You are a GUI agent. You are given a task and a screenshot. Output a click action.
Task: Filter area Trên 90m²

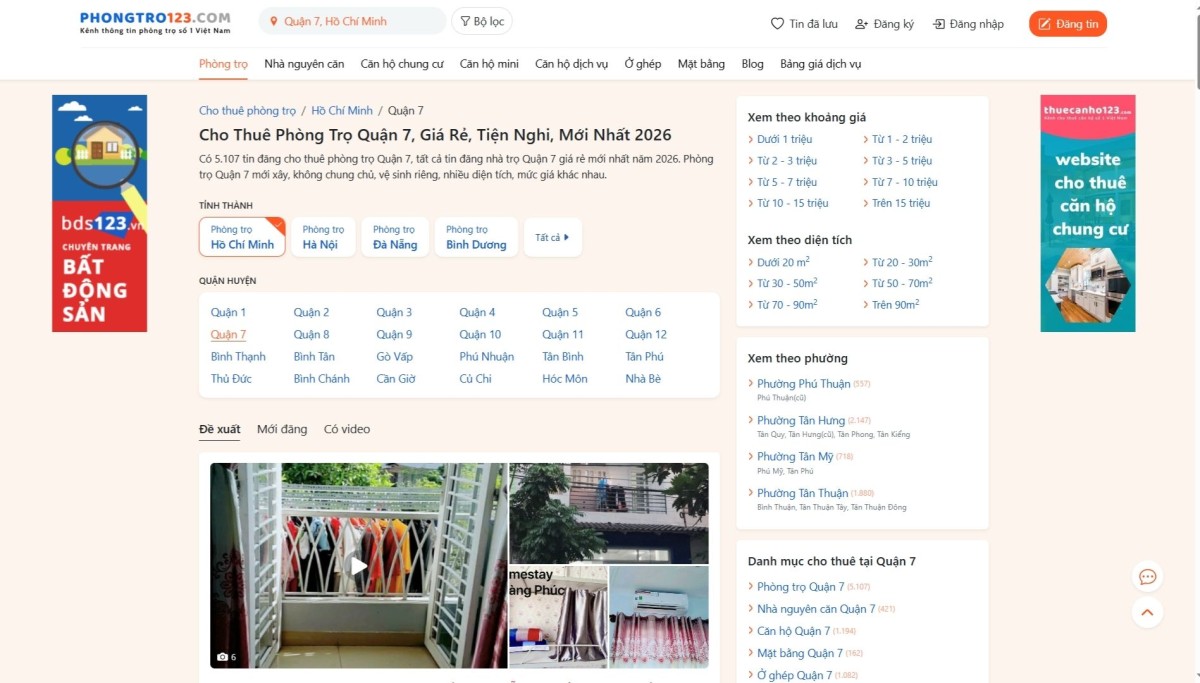click(895, 304)
